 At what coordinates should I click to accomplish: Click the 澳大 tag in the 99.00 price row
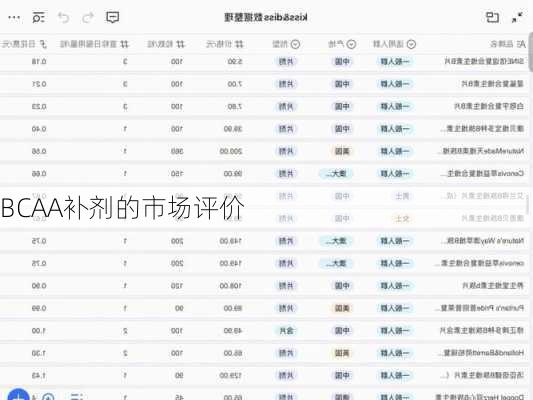pyautogui.click(x=336, y=174)
